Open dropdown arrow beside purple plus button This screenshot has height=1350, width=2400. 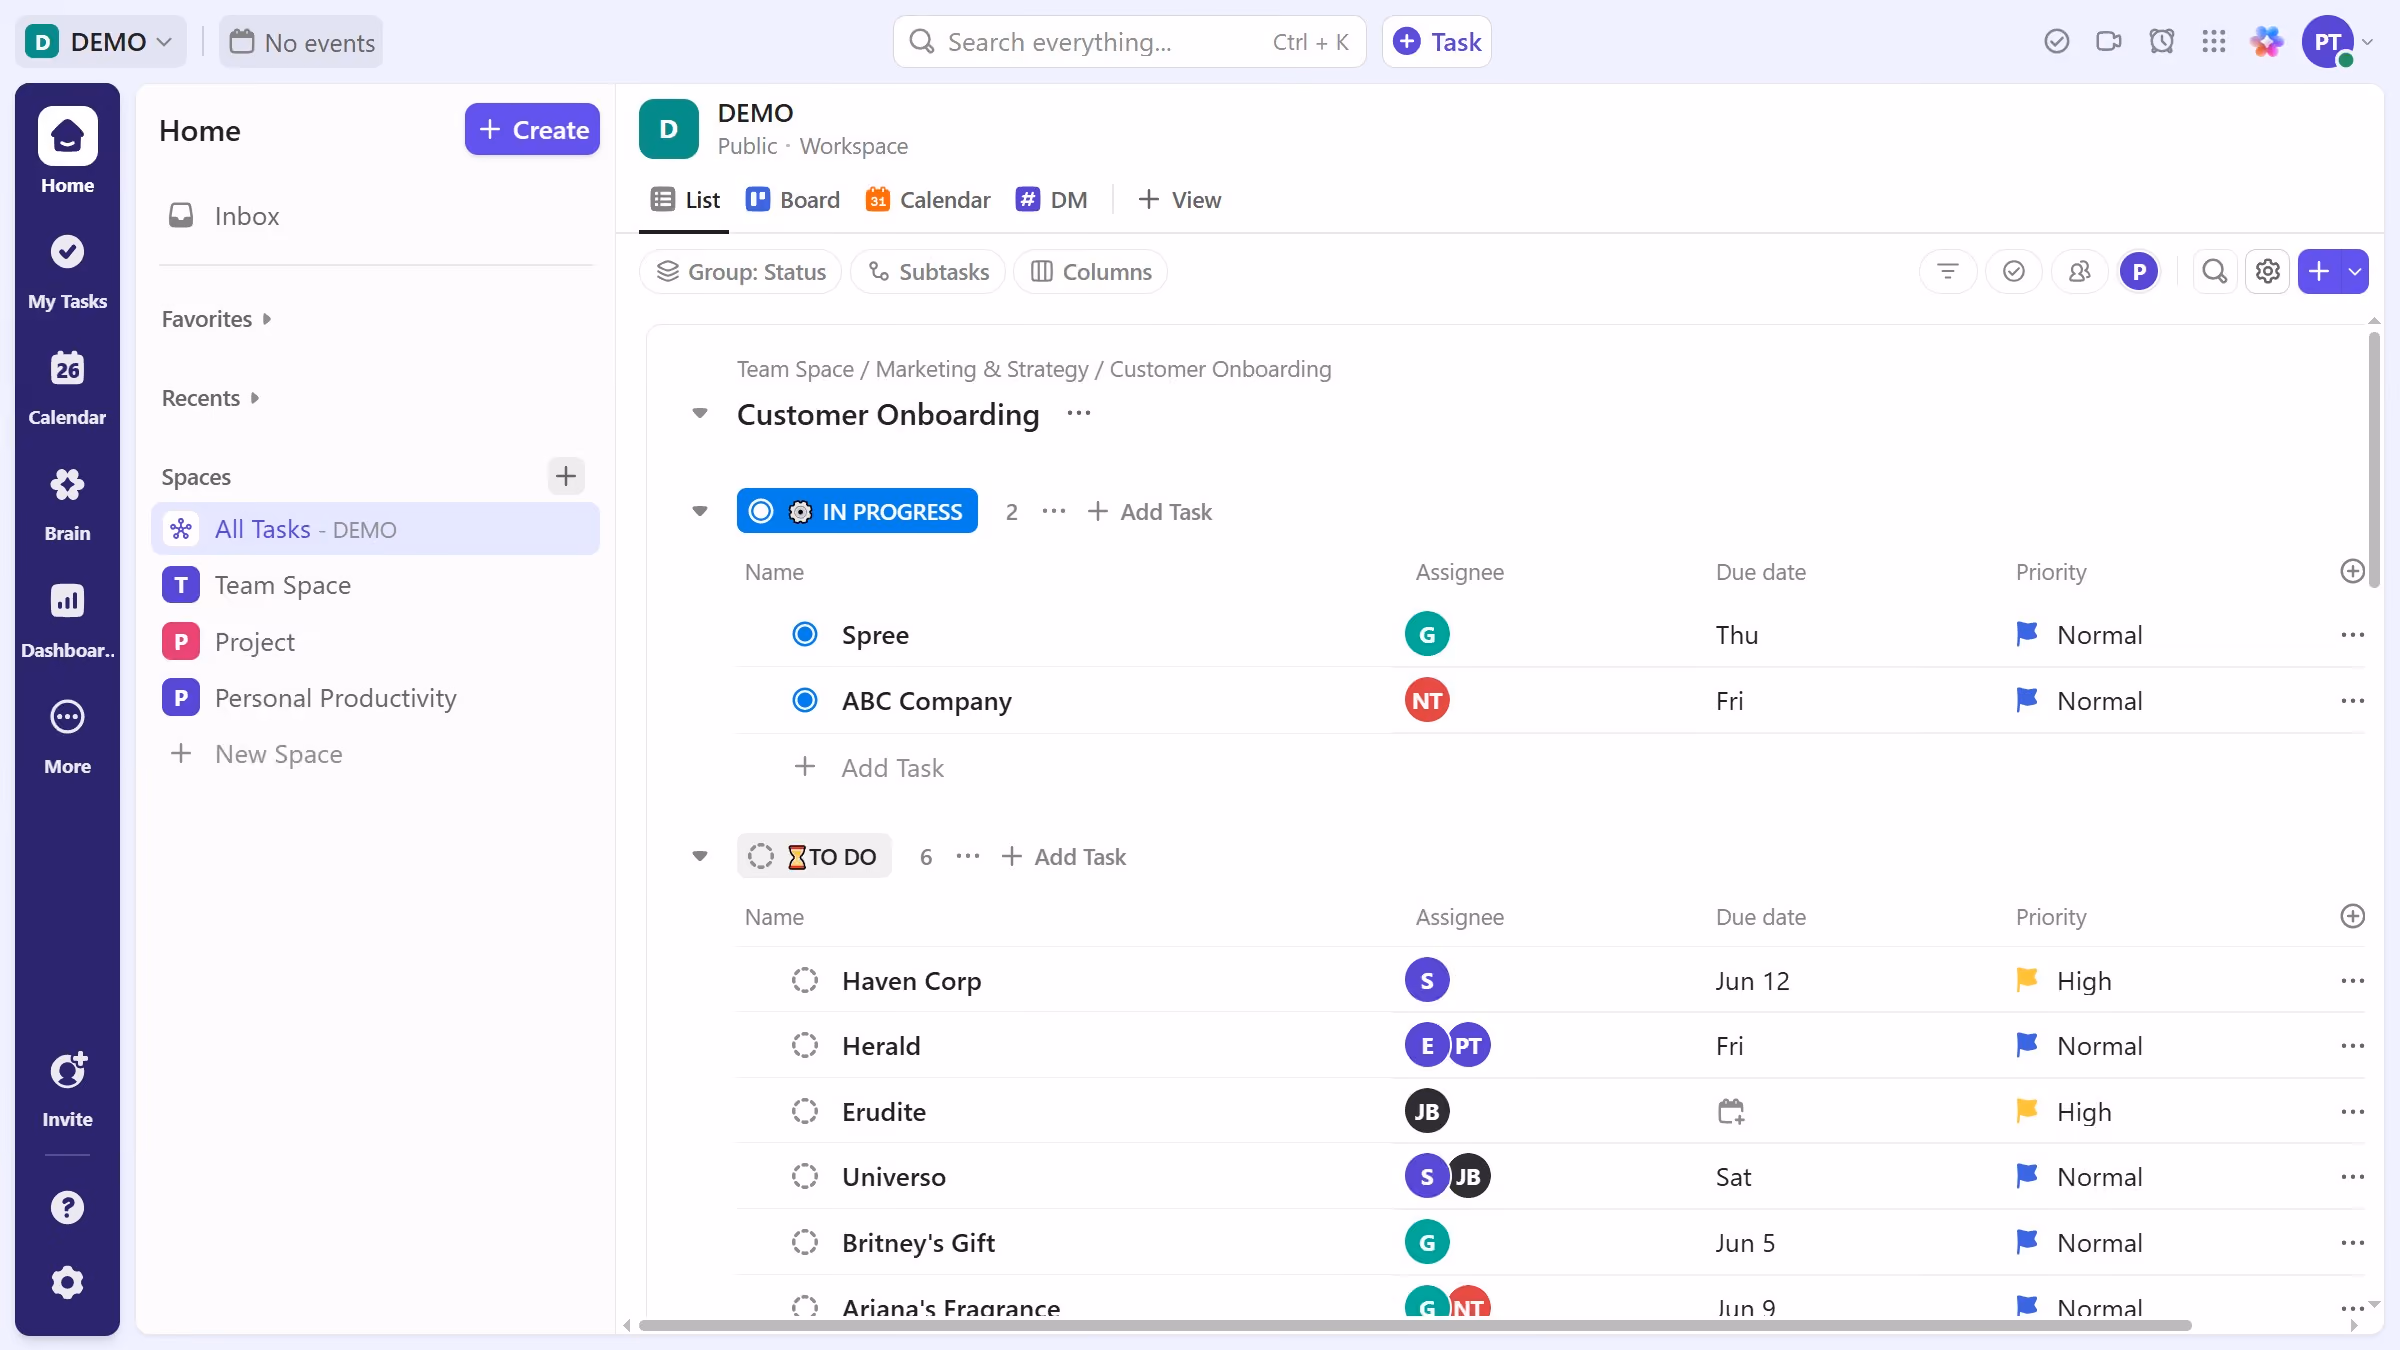[x=2355, y=271]
